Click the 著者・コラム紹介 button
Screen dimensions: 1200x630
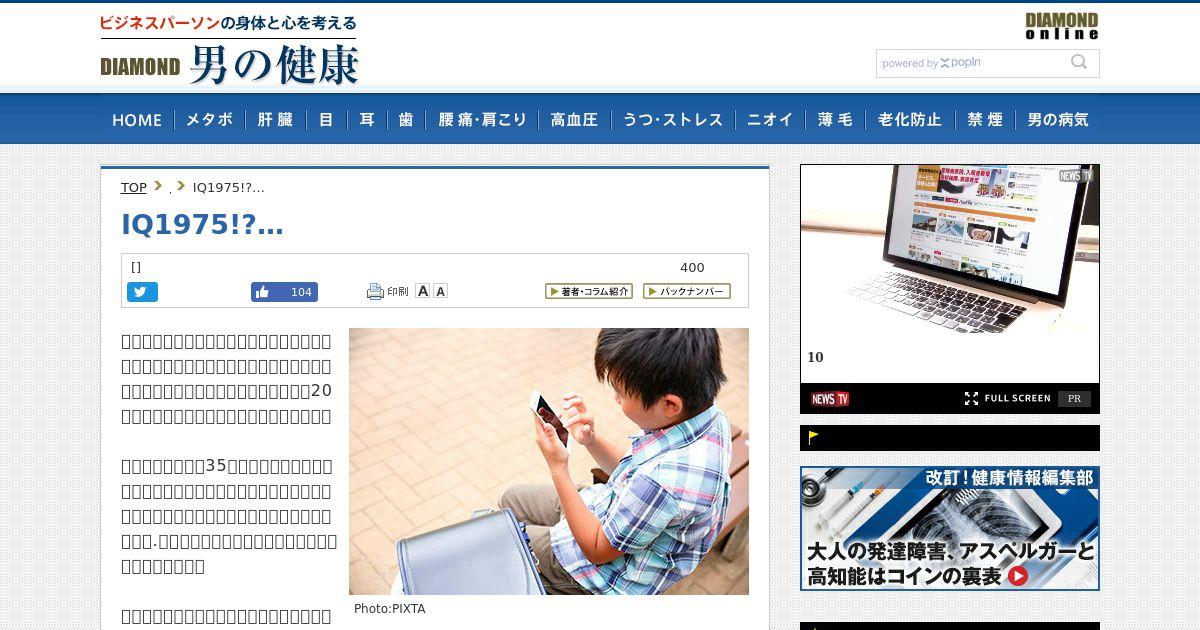589,291
